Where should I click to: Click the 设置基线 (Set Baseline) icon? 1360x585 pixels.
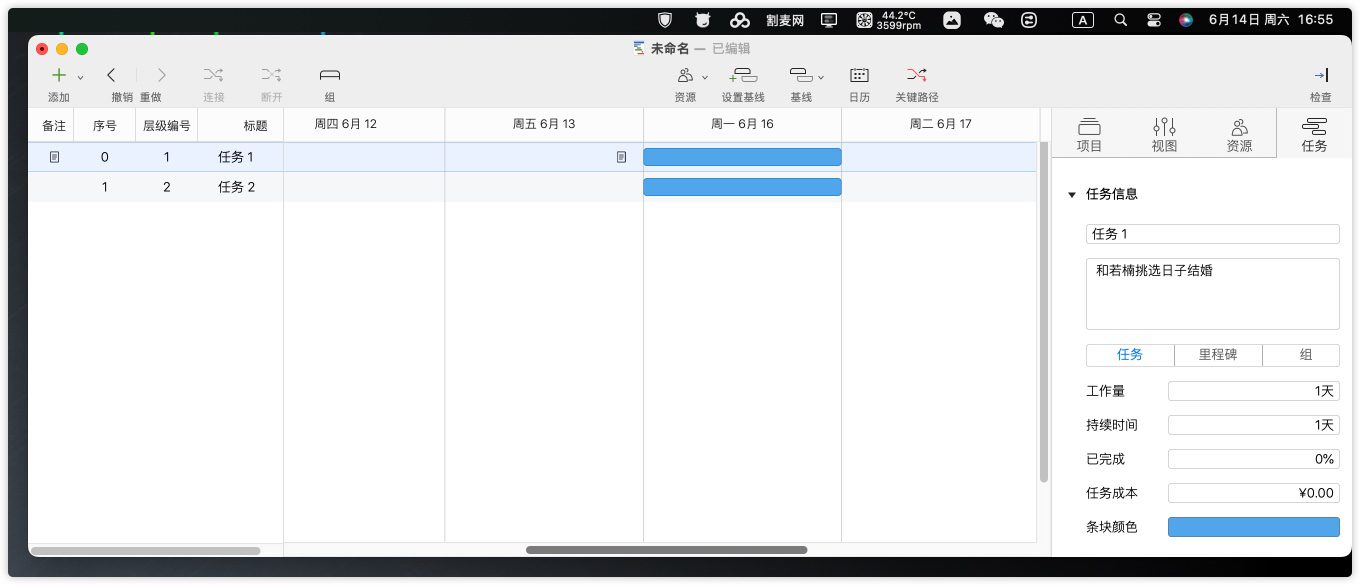743,75
